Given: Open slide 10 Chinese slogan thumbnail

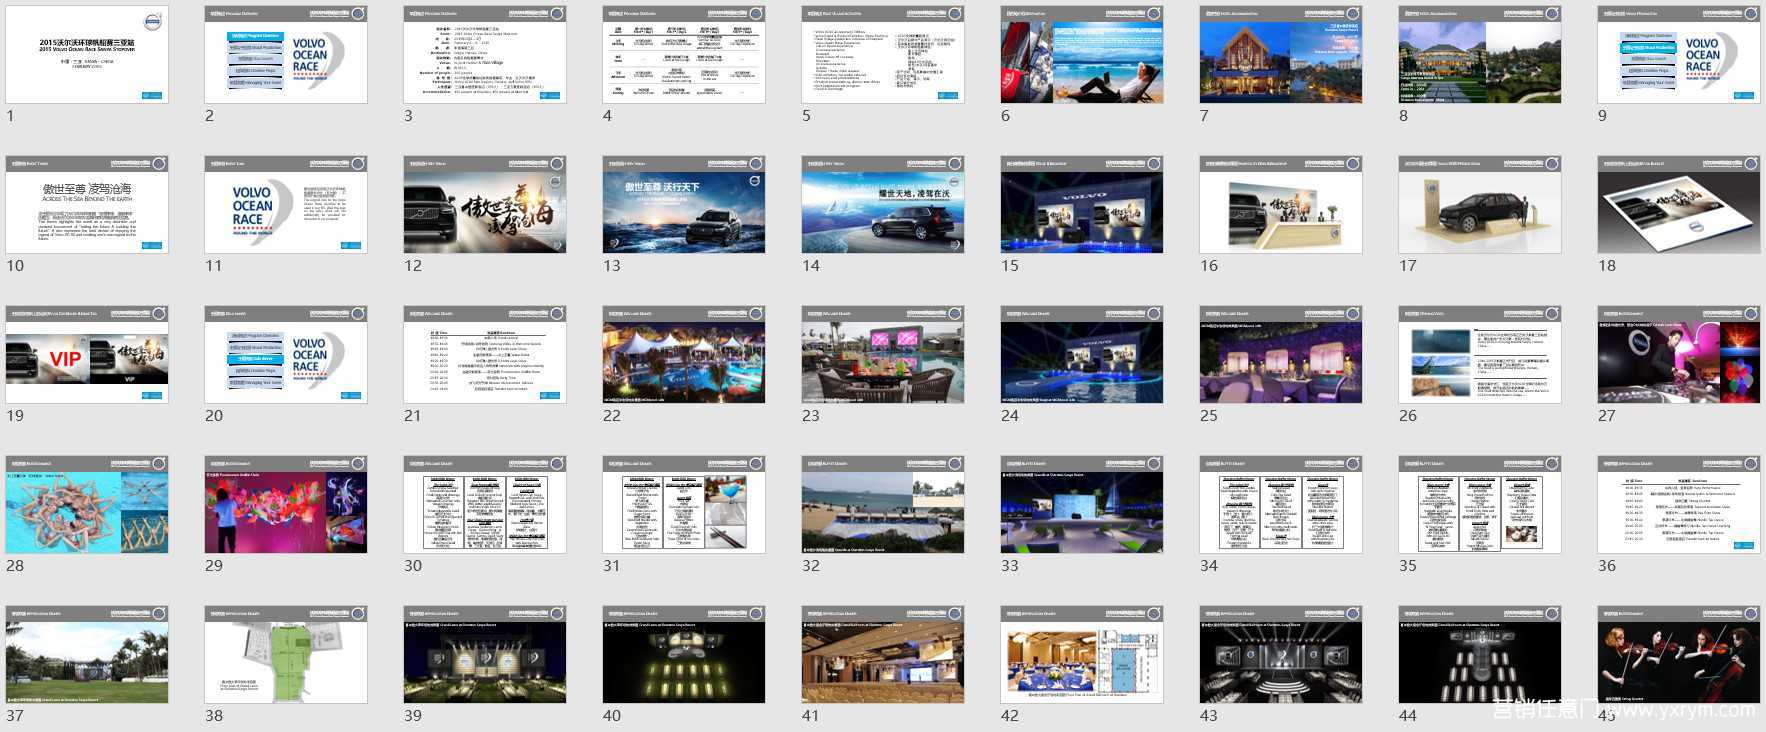Looking at the screenshot, I should pyautogui.click(x=87, y=204).
